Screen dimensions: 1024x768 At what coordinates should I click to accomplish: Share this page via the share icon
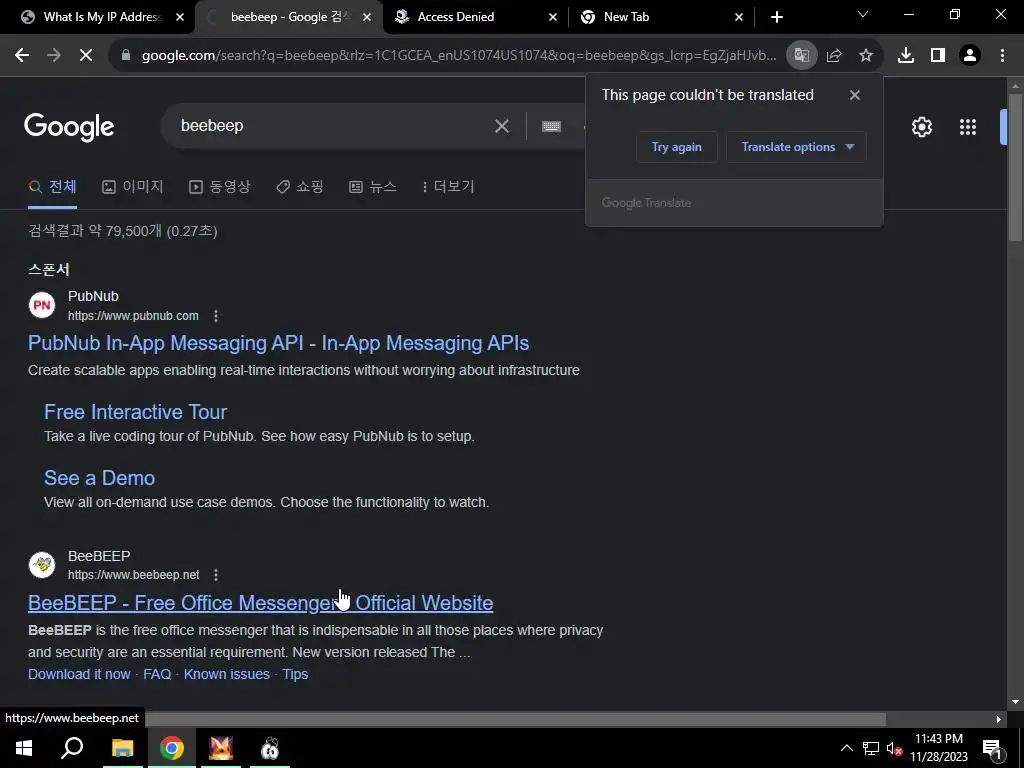click(x=834, y=56)
